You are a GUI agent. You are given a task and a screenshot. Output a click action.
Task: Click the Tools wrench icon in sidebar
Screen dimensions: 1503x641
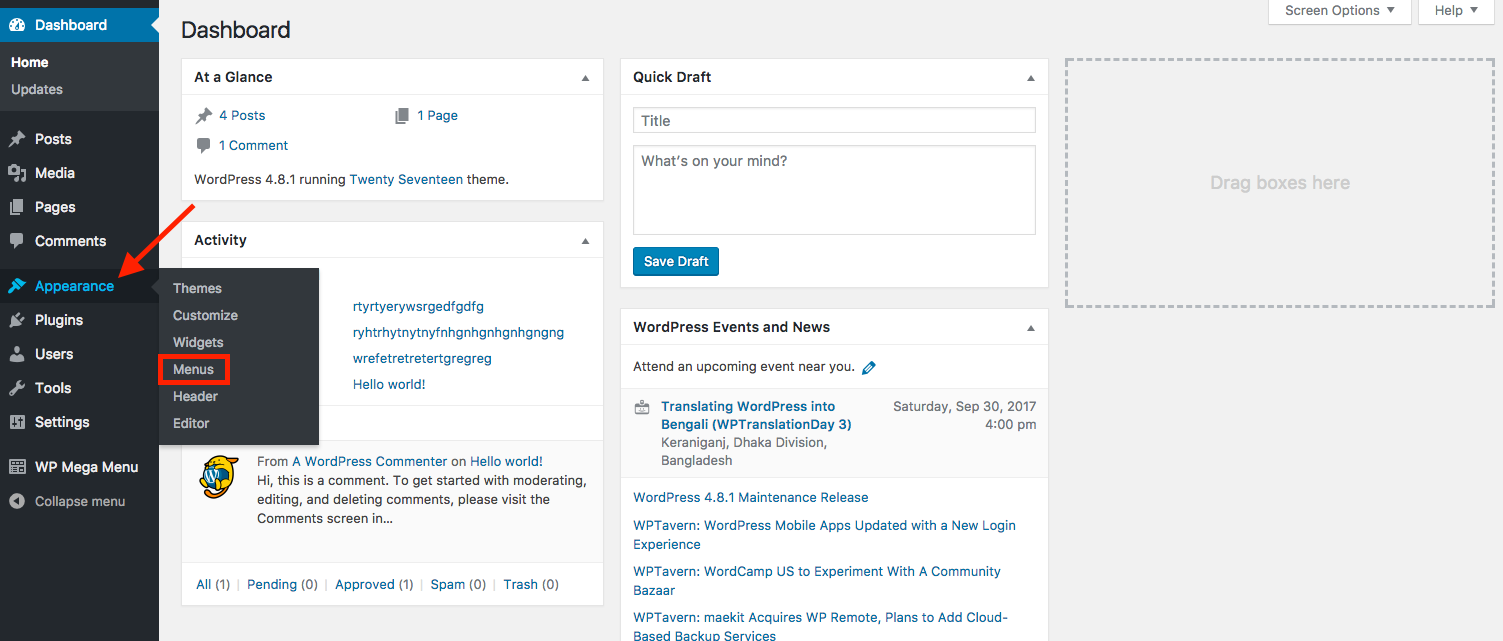coord(17,388)
